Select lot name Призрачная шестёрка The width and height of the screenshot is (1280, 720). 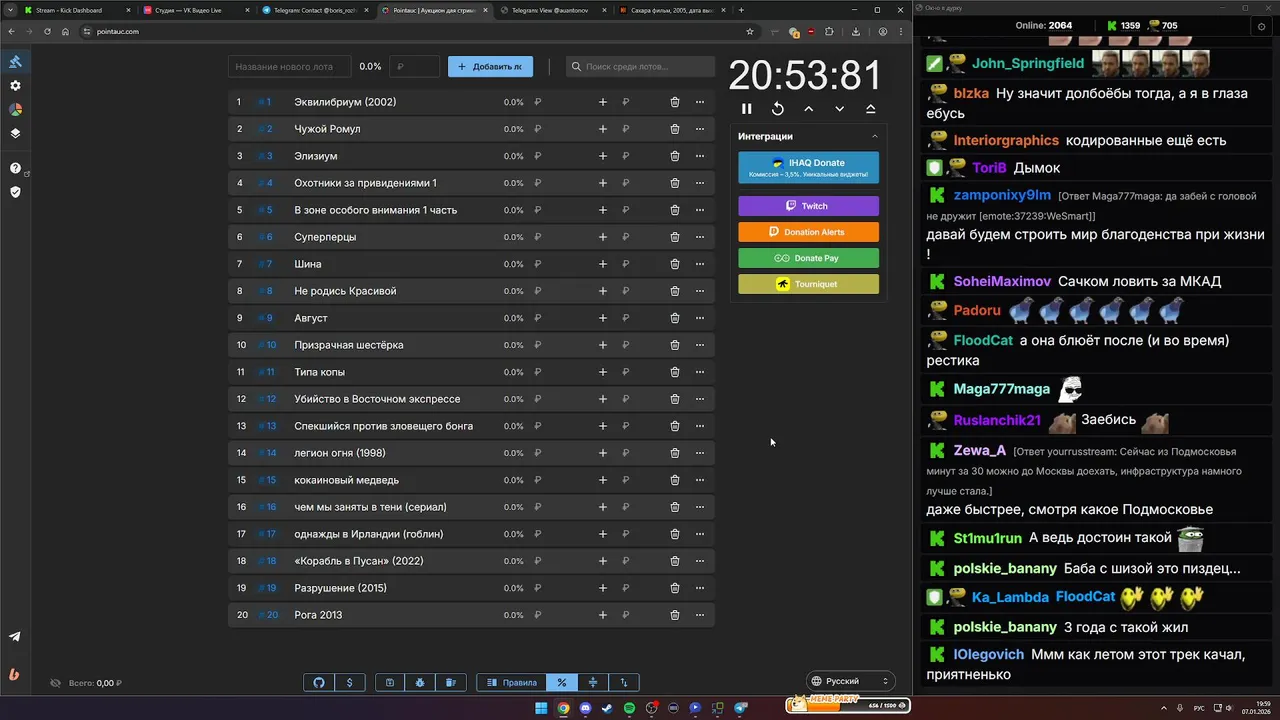349,345
